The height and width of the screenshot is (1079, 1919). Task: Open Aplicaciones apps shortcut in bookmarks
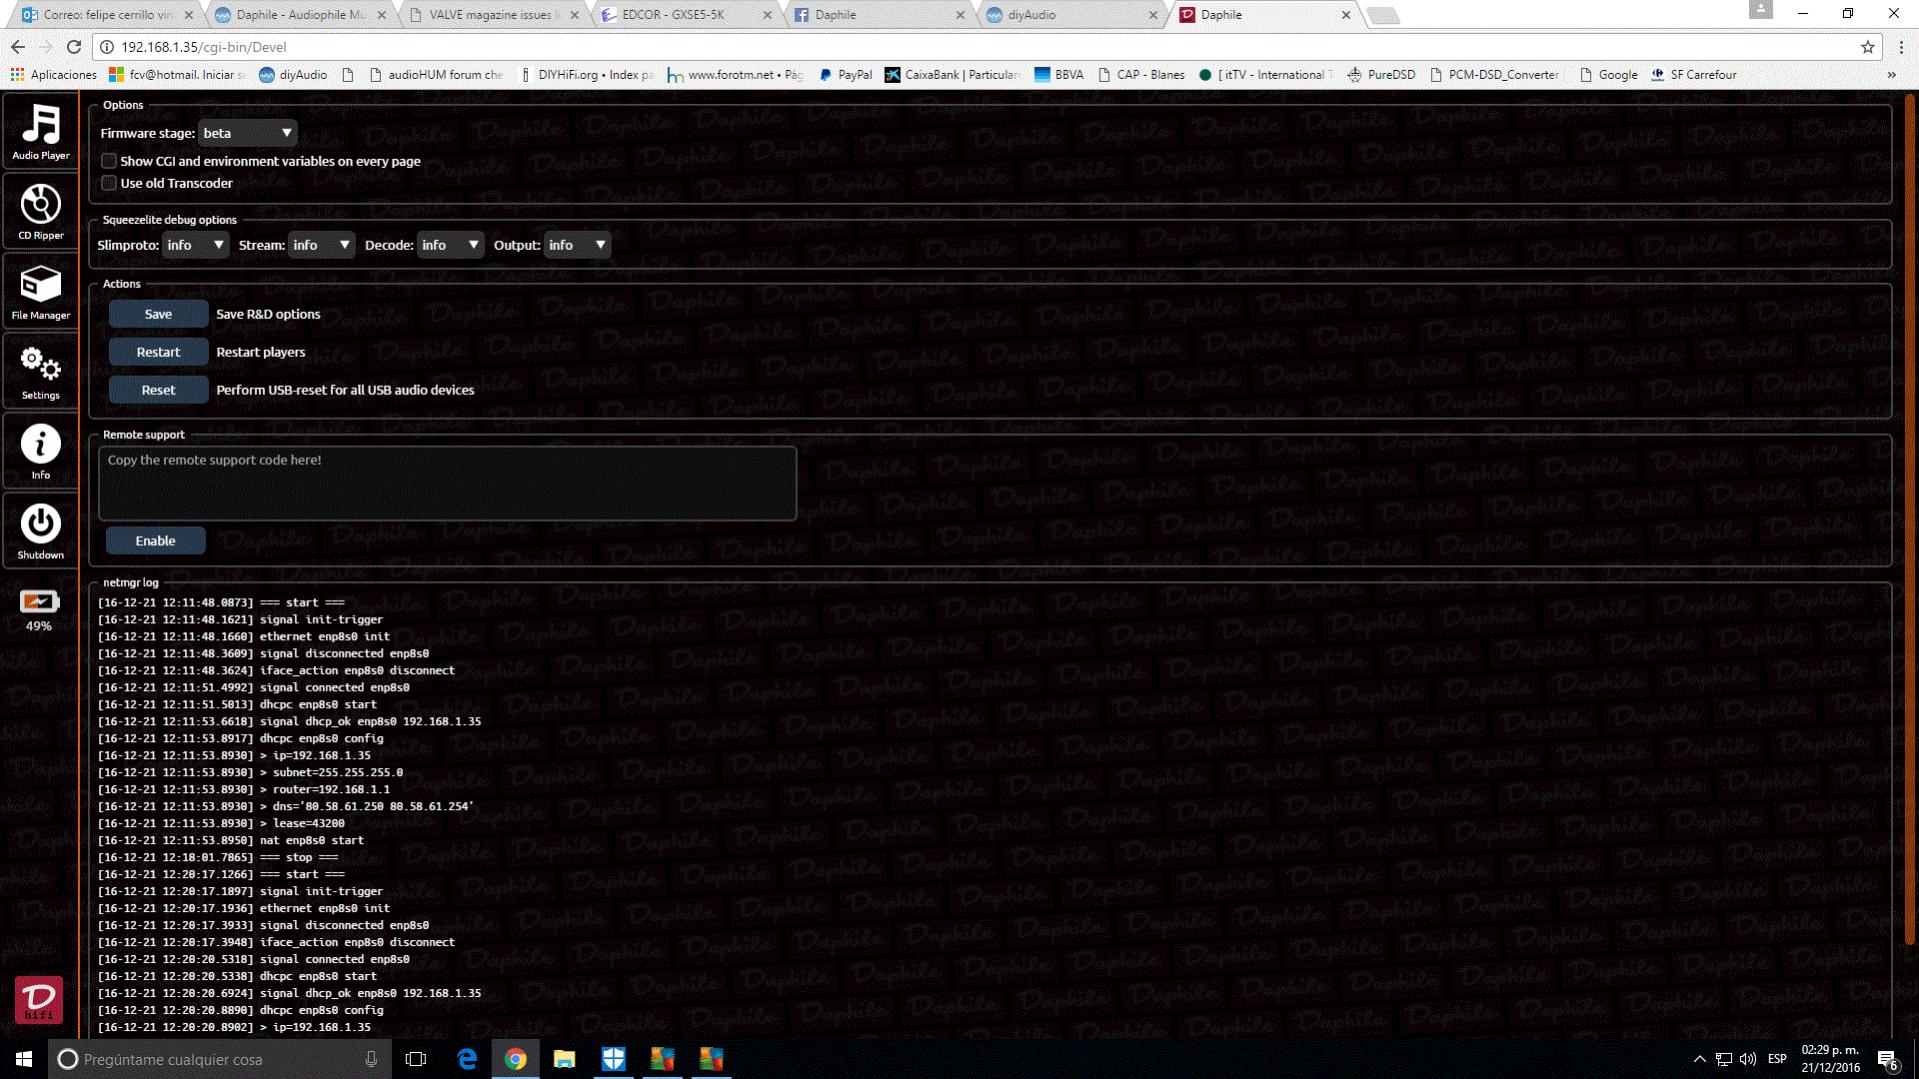click(x=53, y=75)
